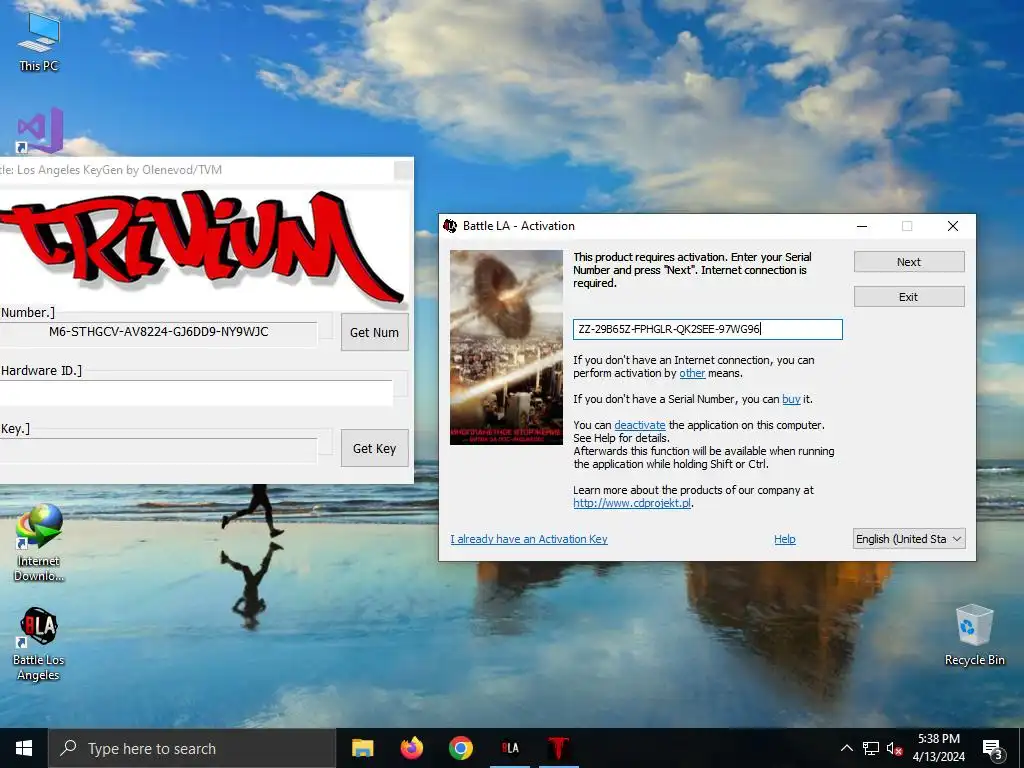Viewport: 1024px width, 768px height.
Task: Launch File Explorer from taskbar
Action: (362, 748)
